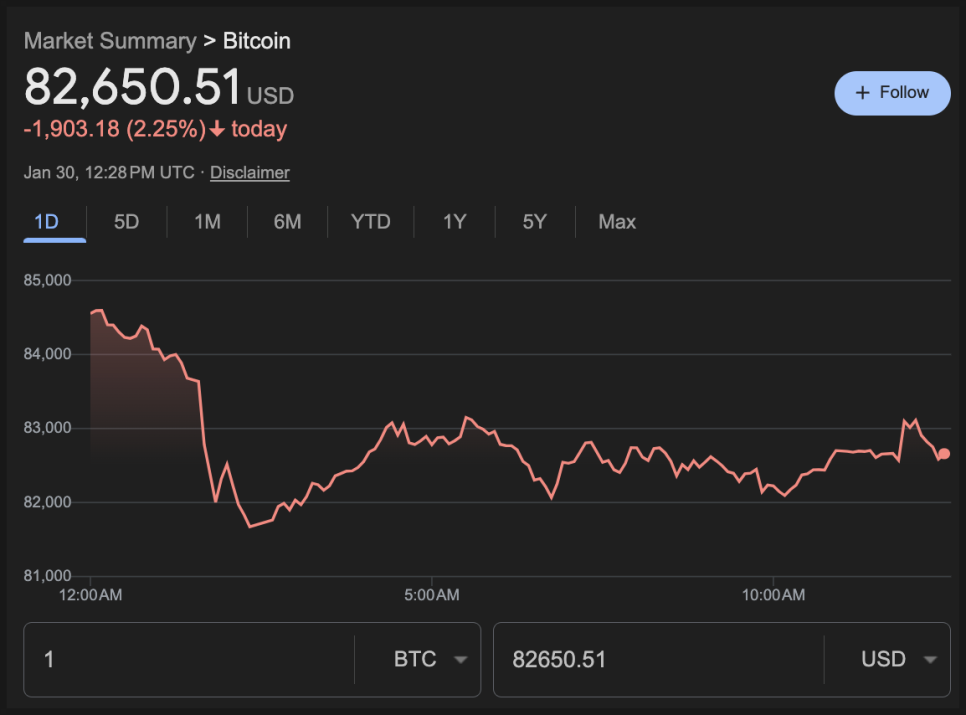Screen dimensions: 966x715
Task: Click the Bitcoin breadcrumb title
Action: (257, 41)
